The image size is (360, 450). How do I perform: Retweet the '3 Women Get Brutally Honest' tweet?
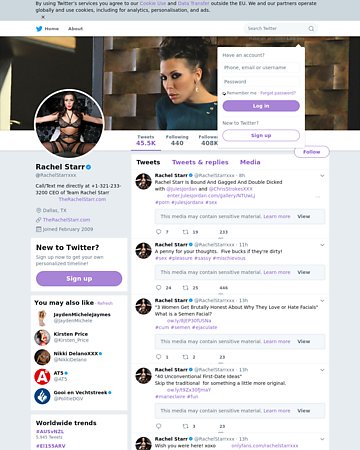click(186, 357)
